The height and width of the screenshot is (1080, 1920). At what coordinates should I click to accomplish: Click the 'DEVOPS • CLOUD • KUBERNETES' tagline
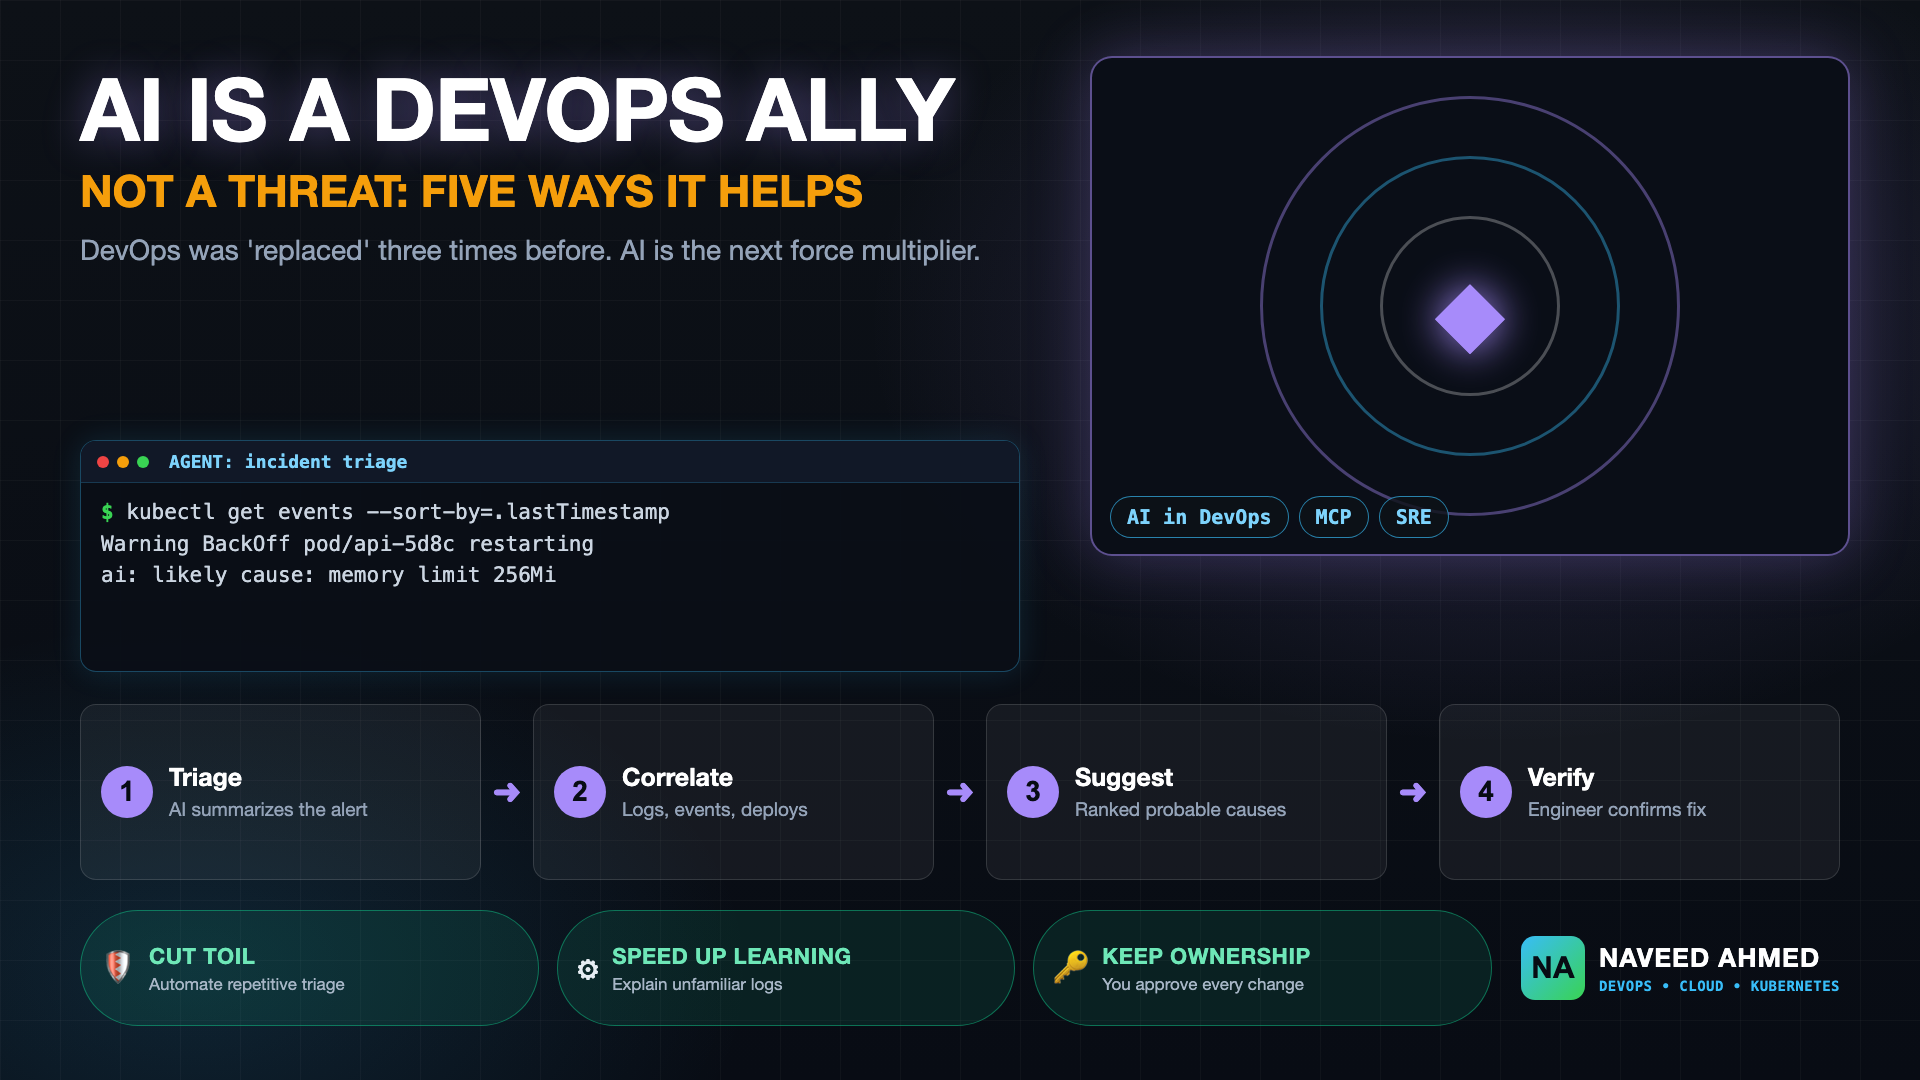click(x=1719, y=986)
